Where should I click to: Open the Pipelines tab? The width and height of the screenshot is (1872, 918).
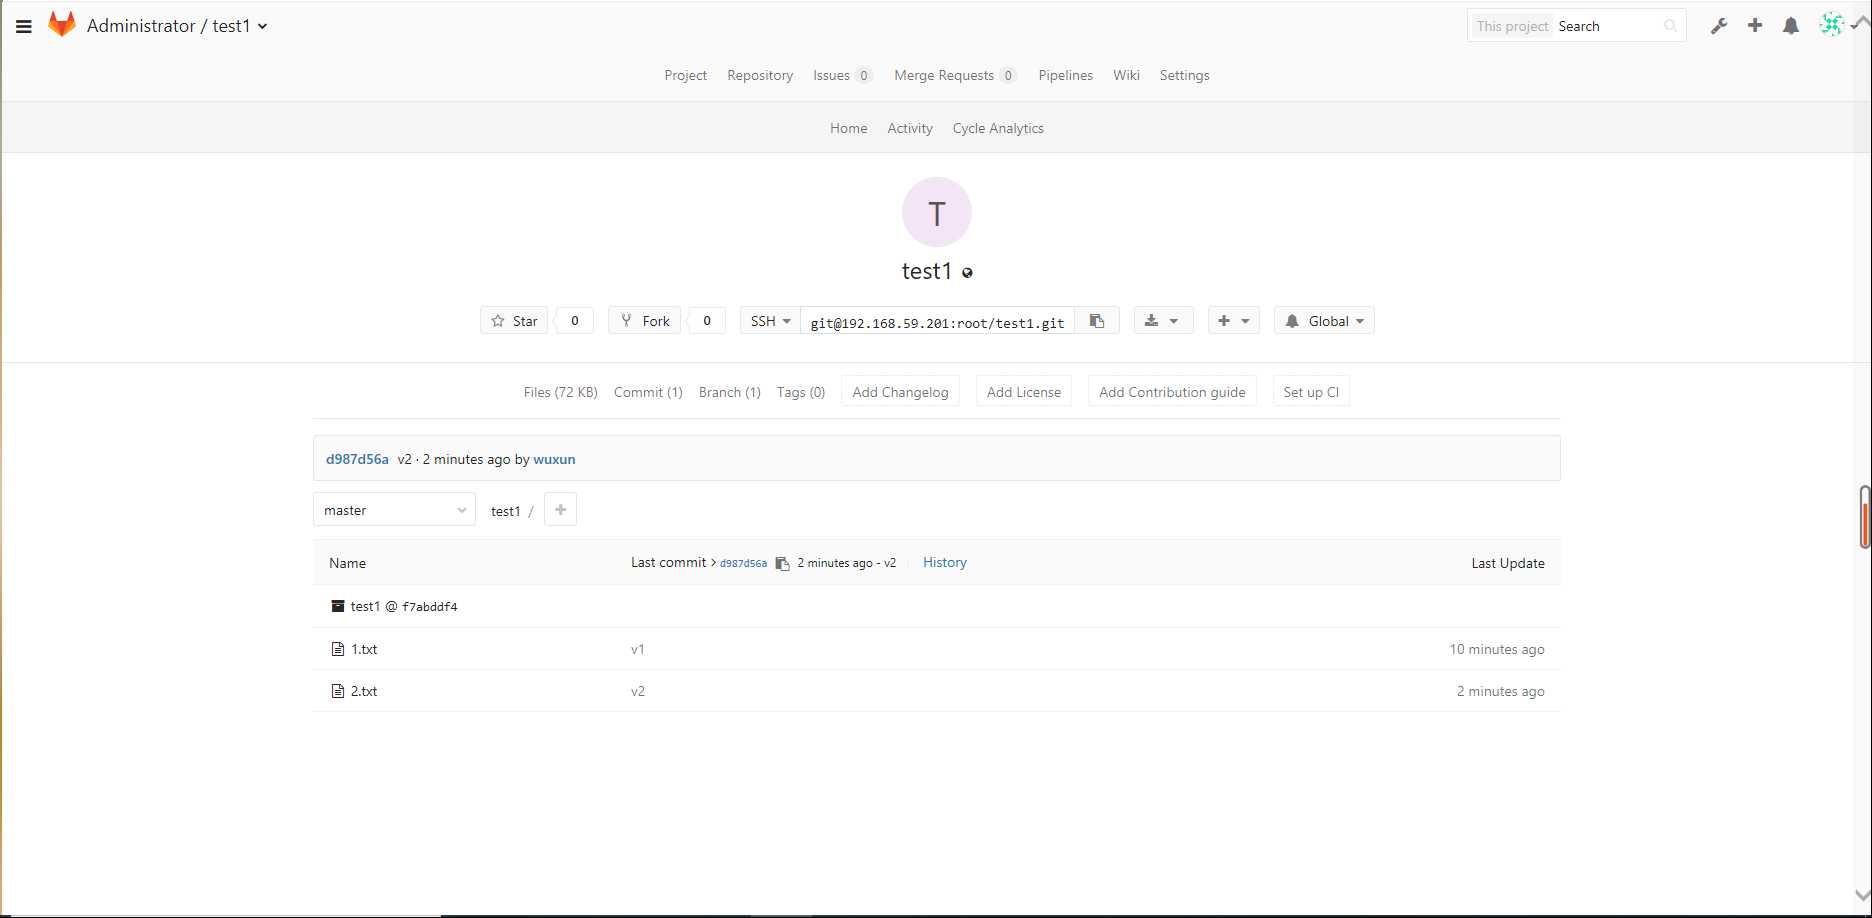click(1065, 75)
